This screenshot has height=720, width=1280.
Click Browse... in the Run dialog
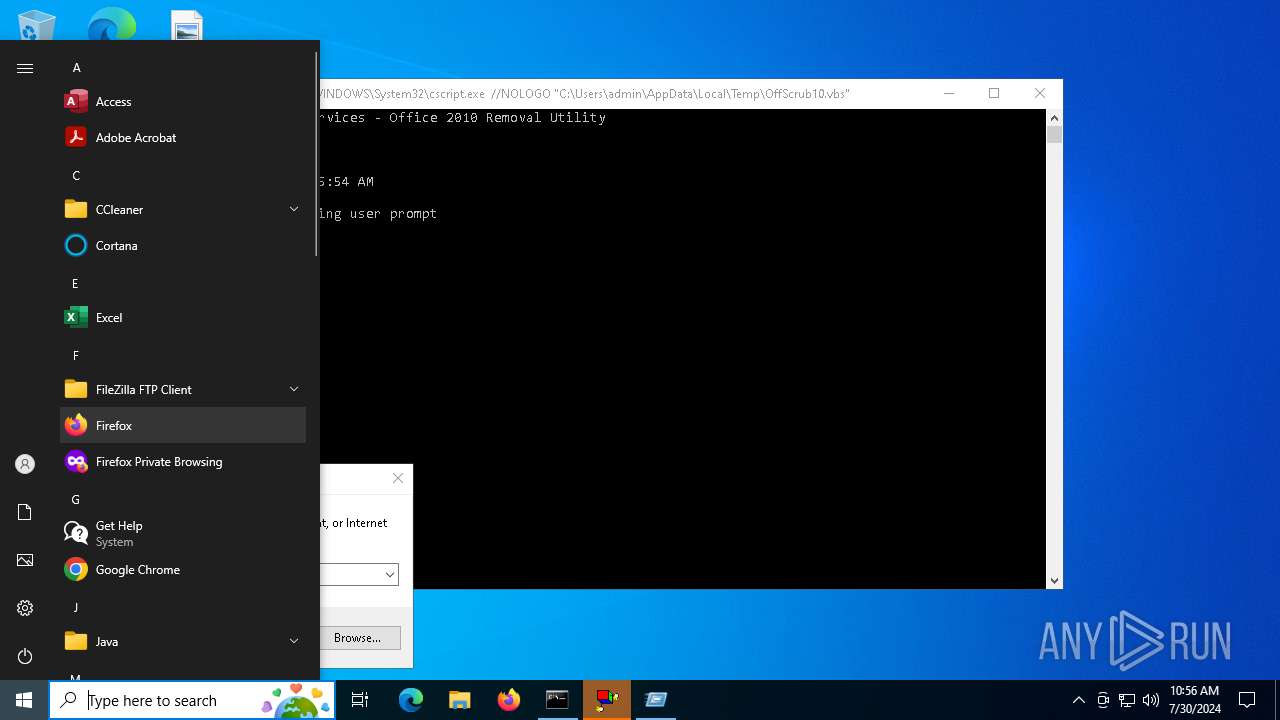357,637
